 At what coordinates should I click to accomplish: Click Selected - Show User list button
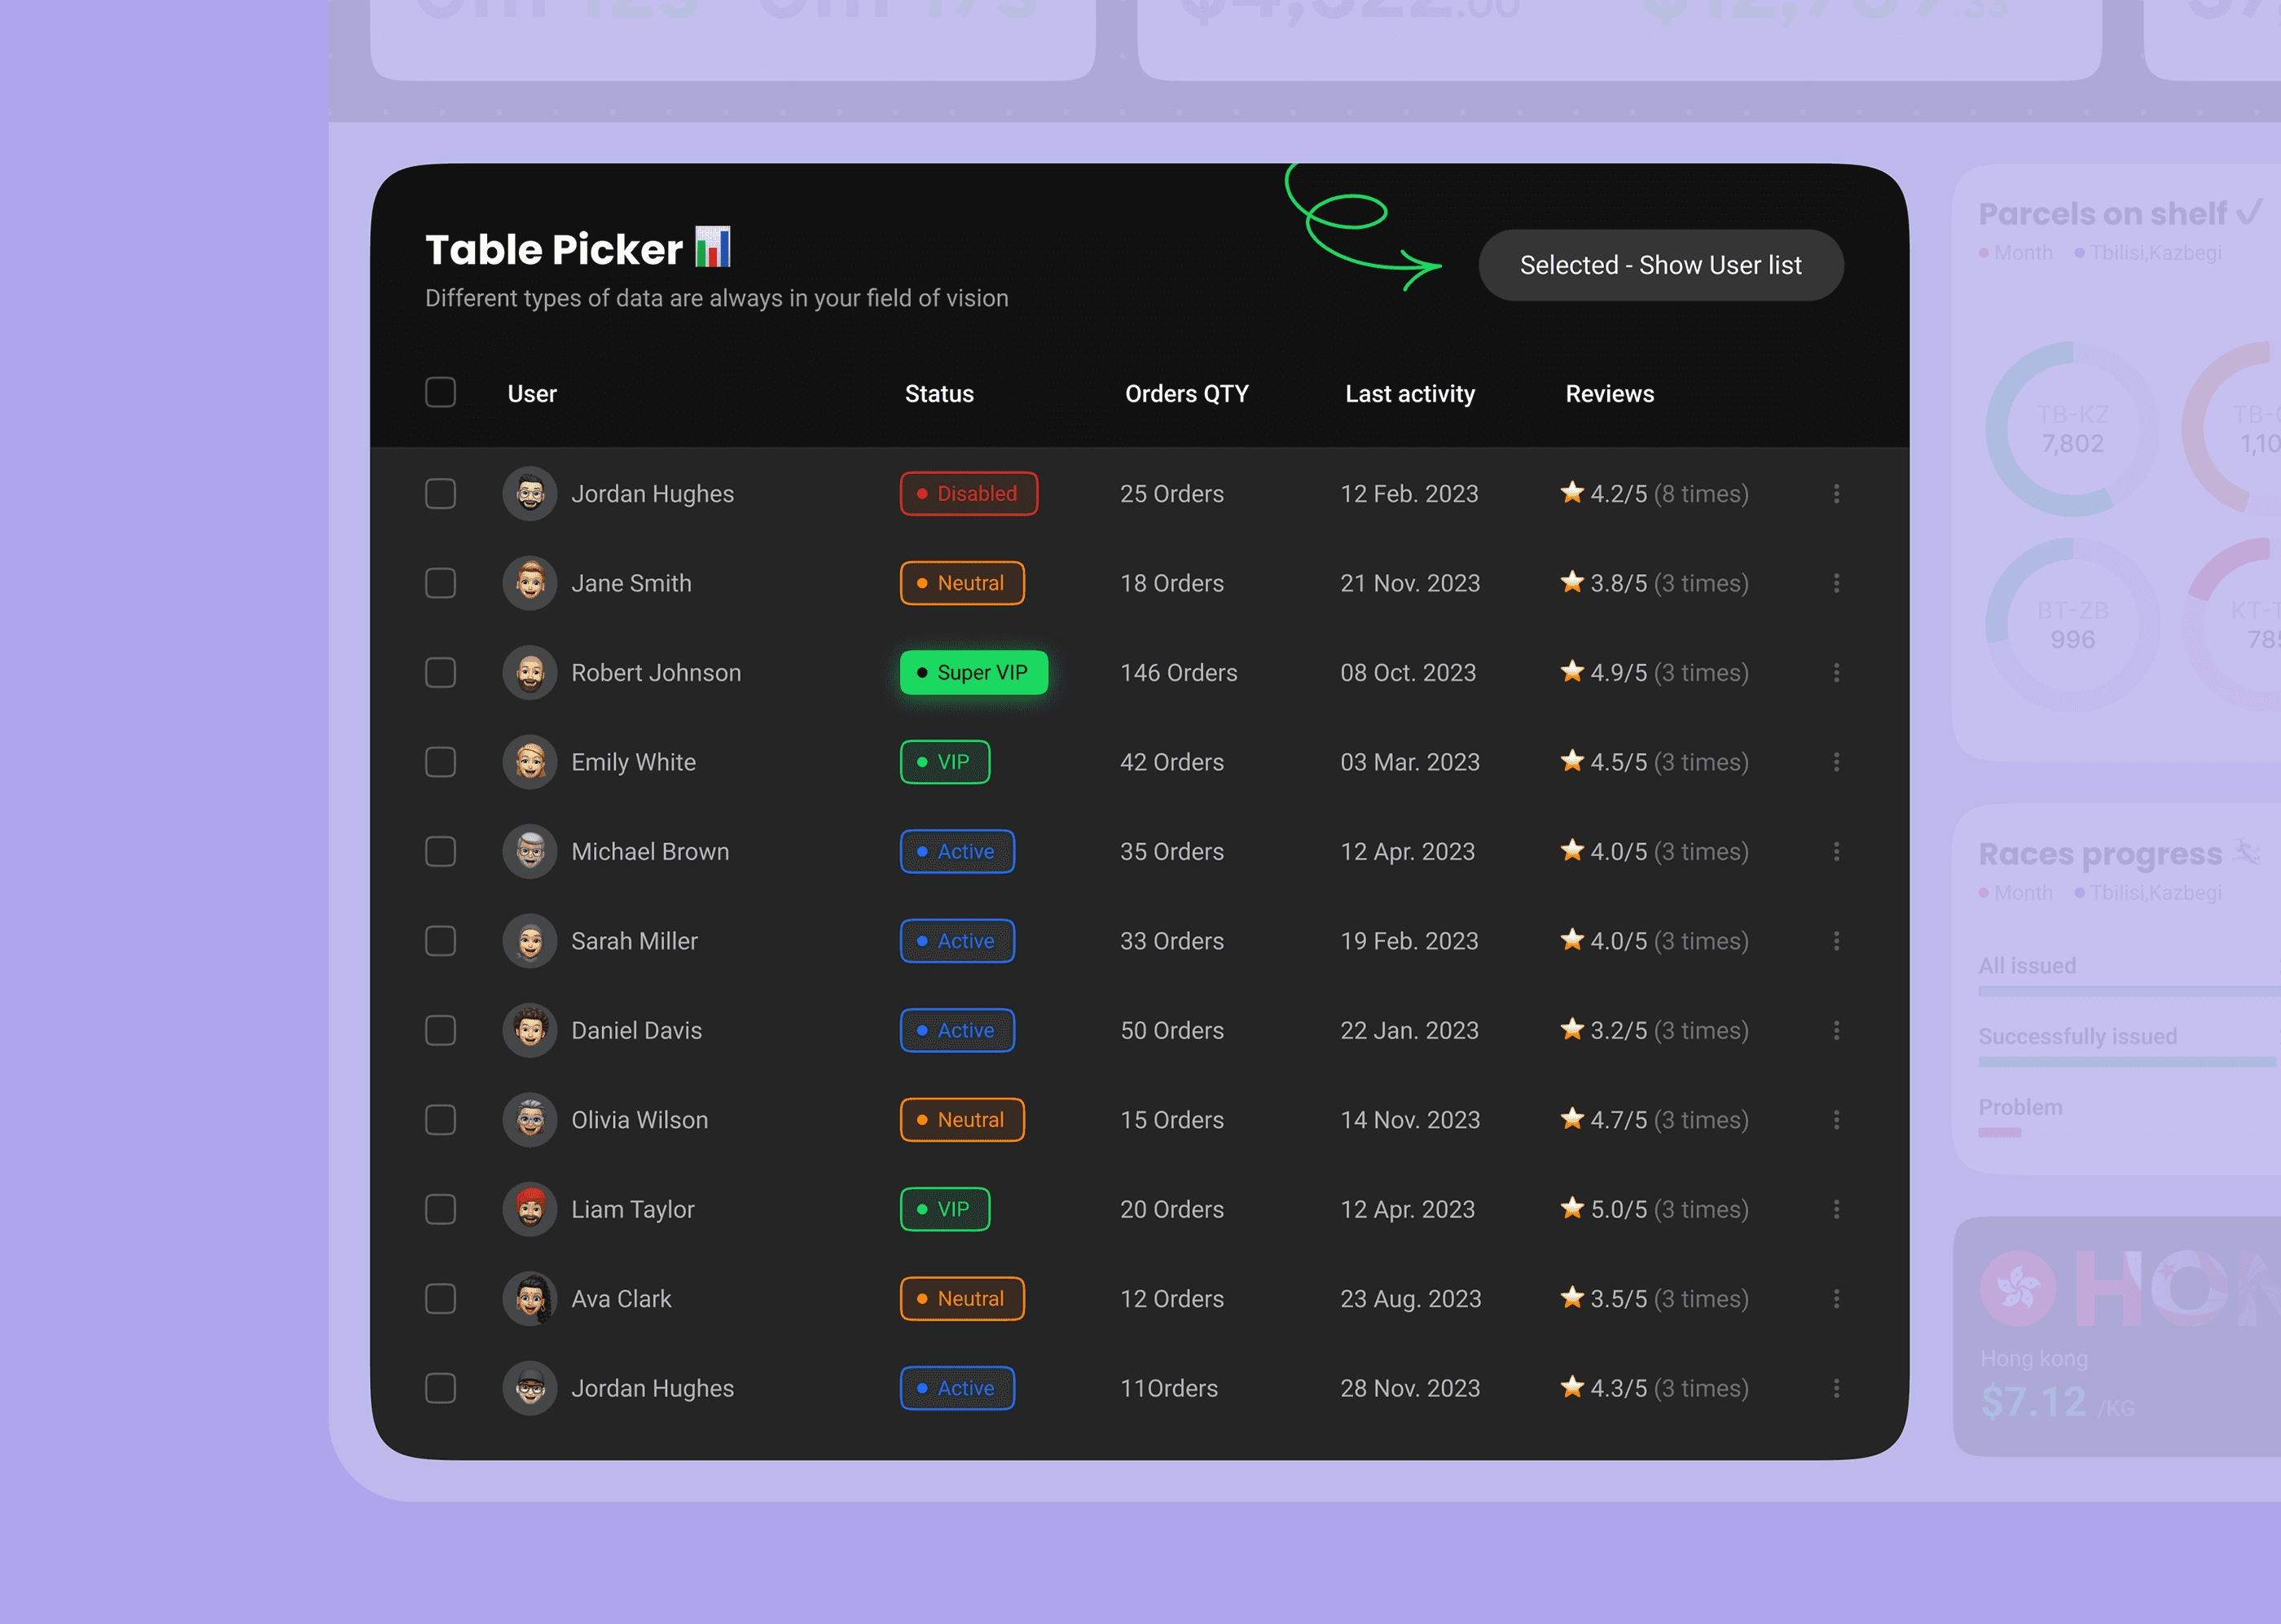click(1660, 265)
